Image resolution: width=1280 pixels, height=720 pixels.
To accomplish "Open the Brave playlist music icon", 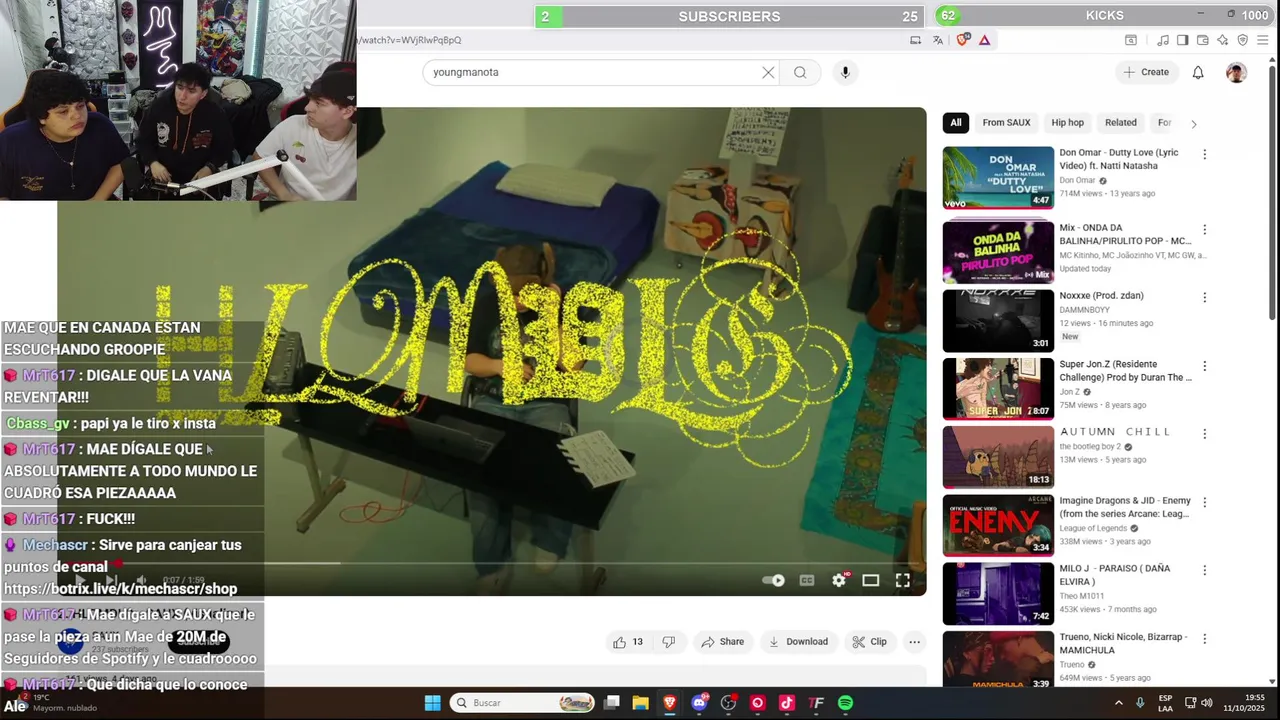I will tap(1163, 40).
